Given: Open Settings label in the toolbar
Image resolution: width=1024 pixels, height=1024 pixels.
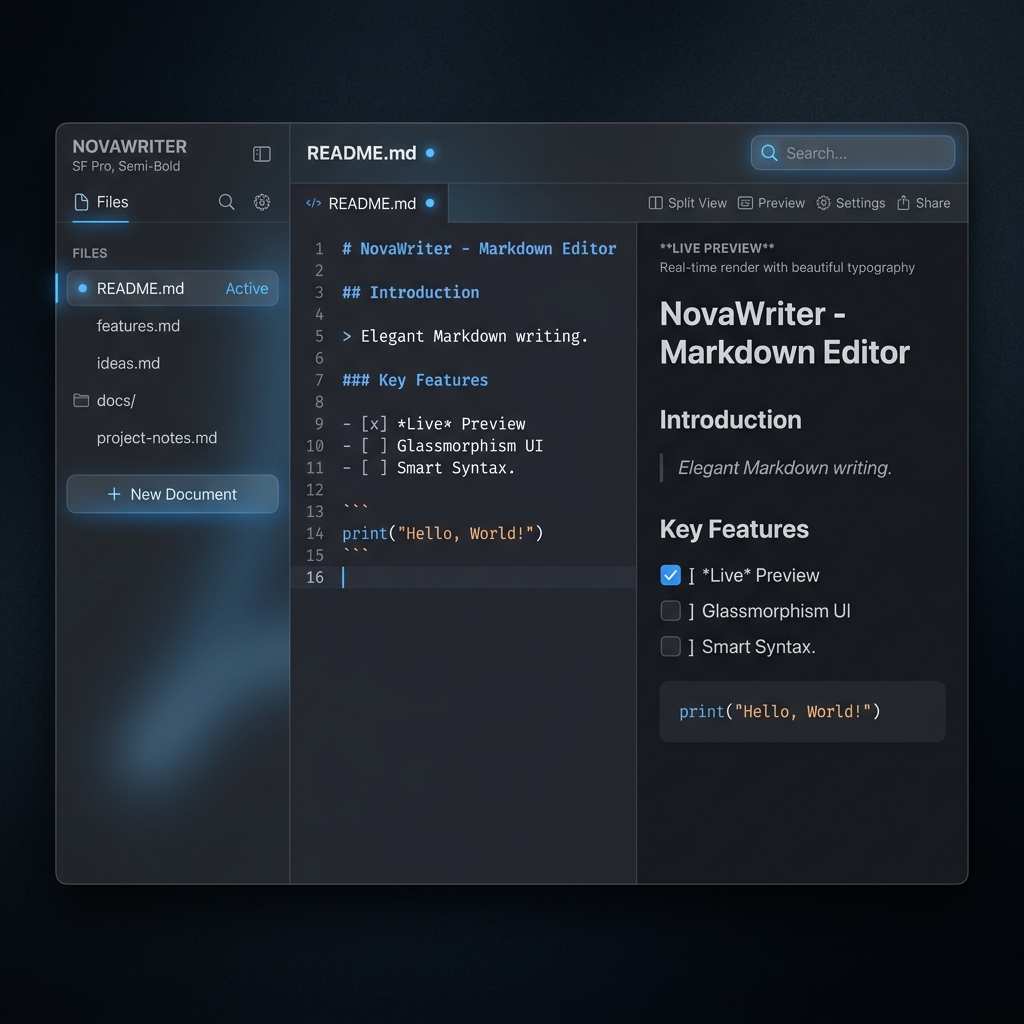Looking at the screenshot, I should [x=860, y=203].
